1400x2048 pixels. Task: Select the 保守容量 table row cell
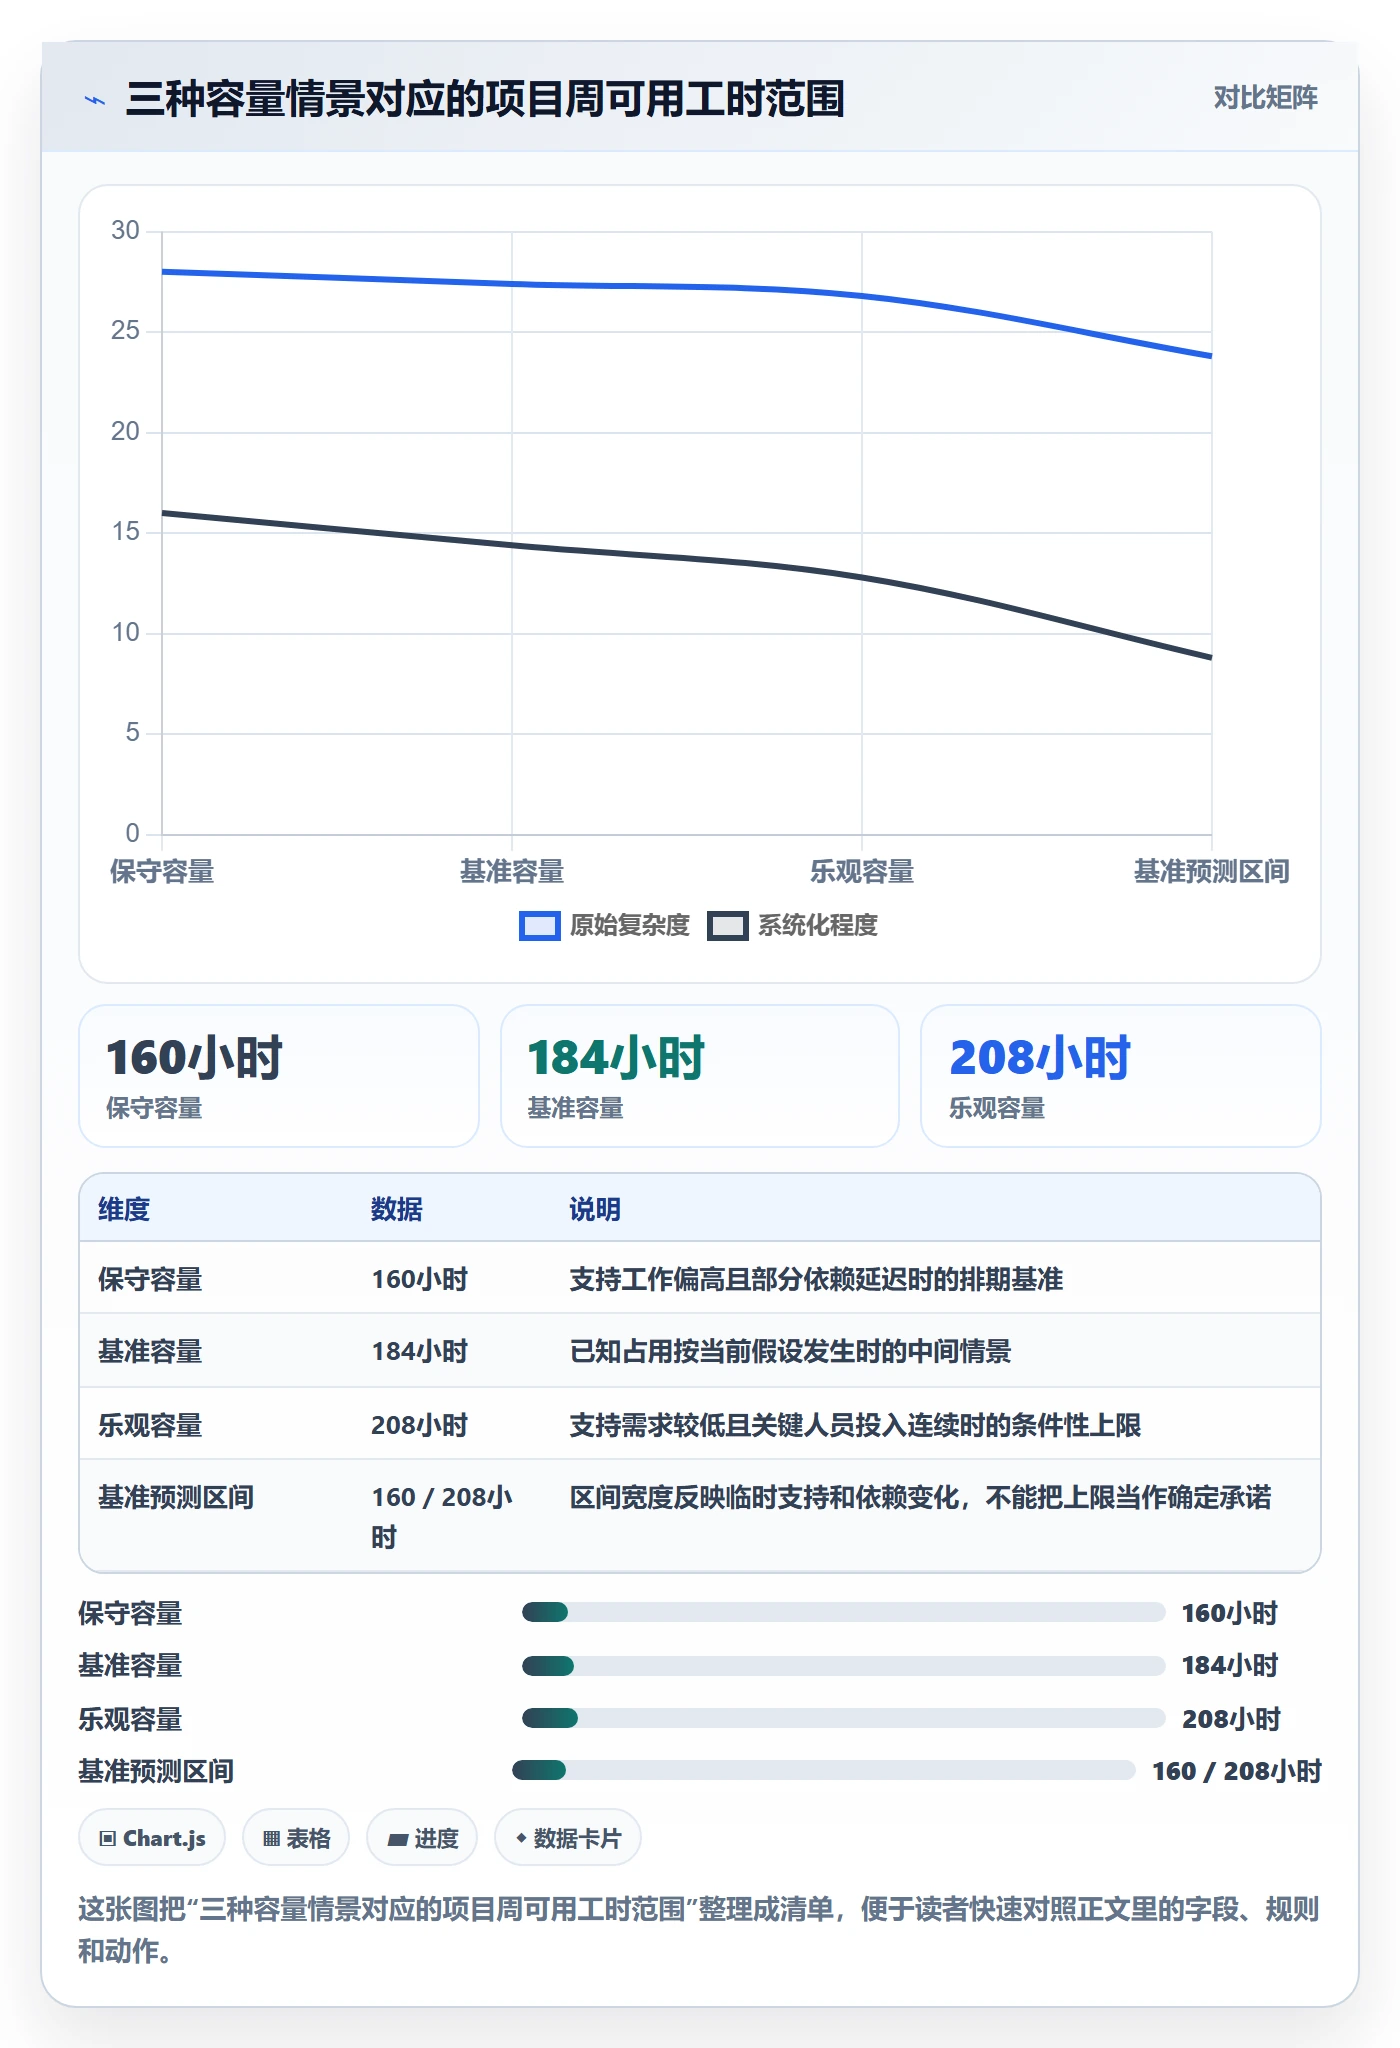pos(150,1279)
